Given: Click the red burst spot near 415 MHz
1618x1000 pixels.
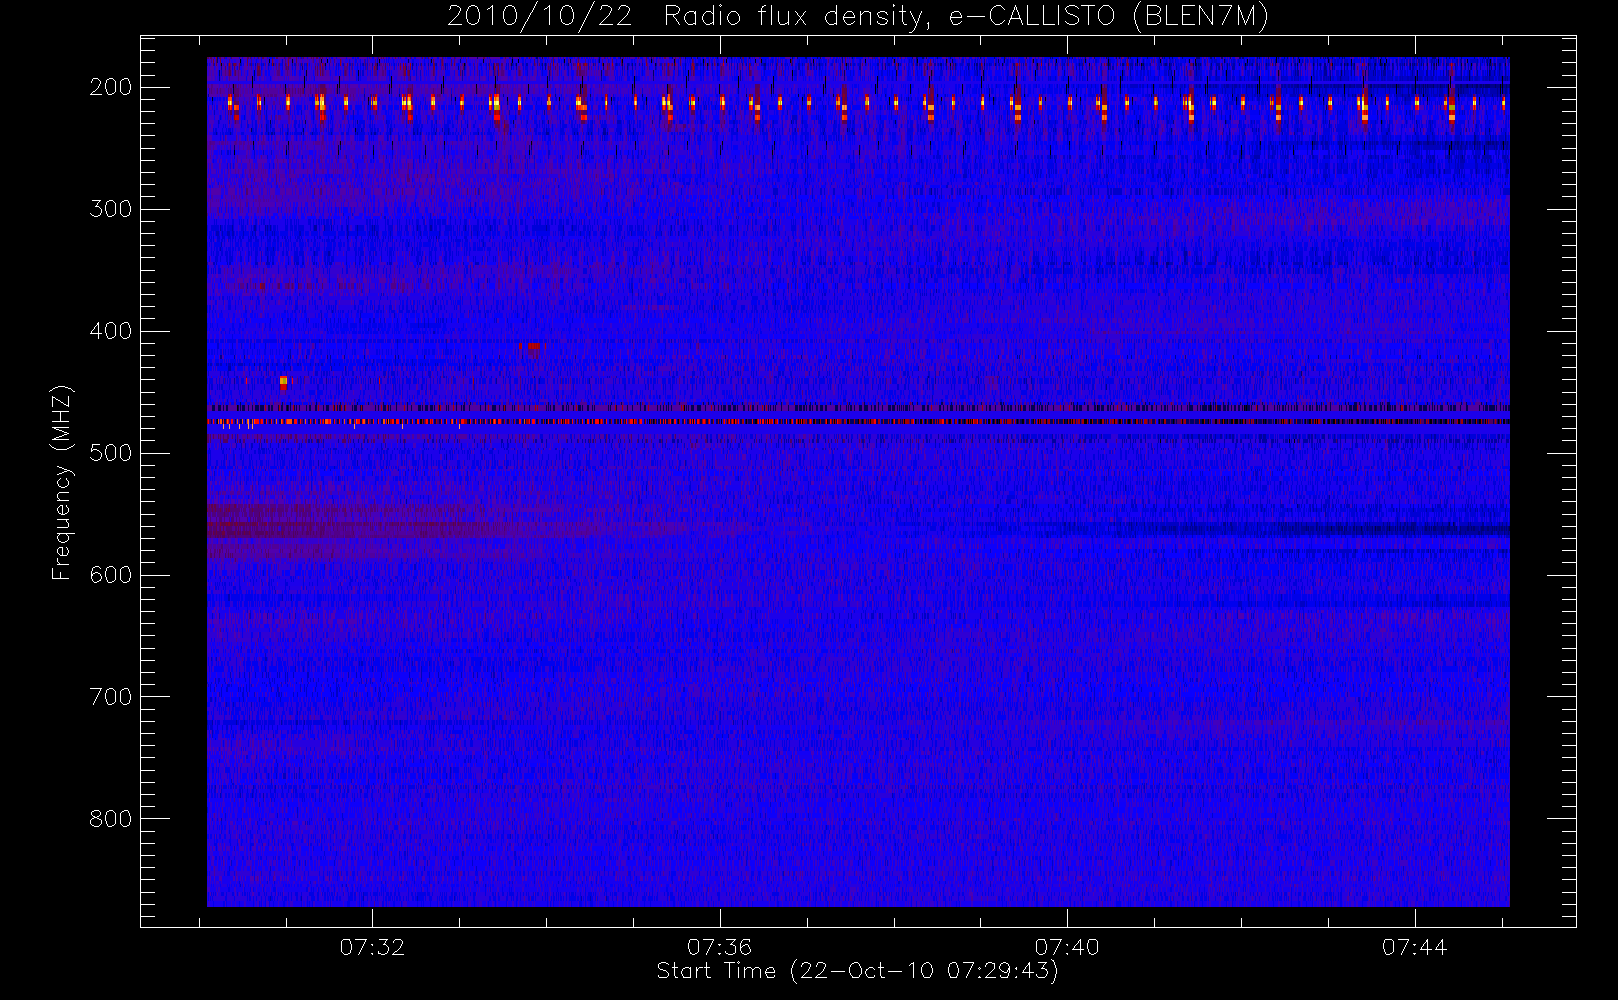Looking at the screenshot, I should pos(532,349).
